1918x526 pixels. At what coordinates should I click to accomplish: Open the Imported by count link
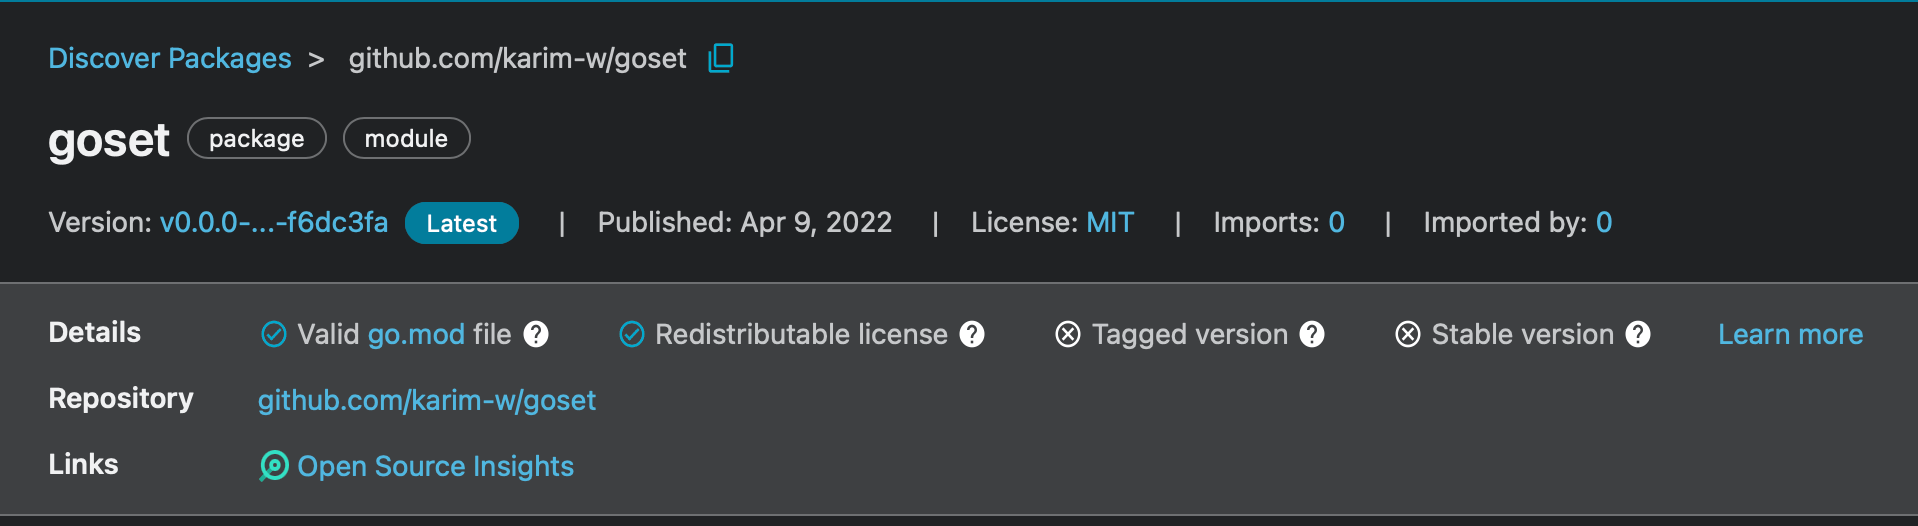(1604, 222)
